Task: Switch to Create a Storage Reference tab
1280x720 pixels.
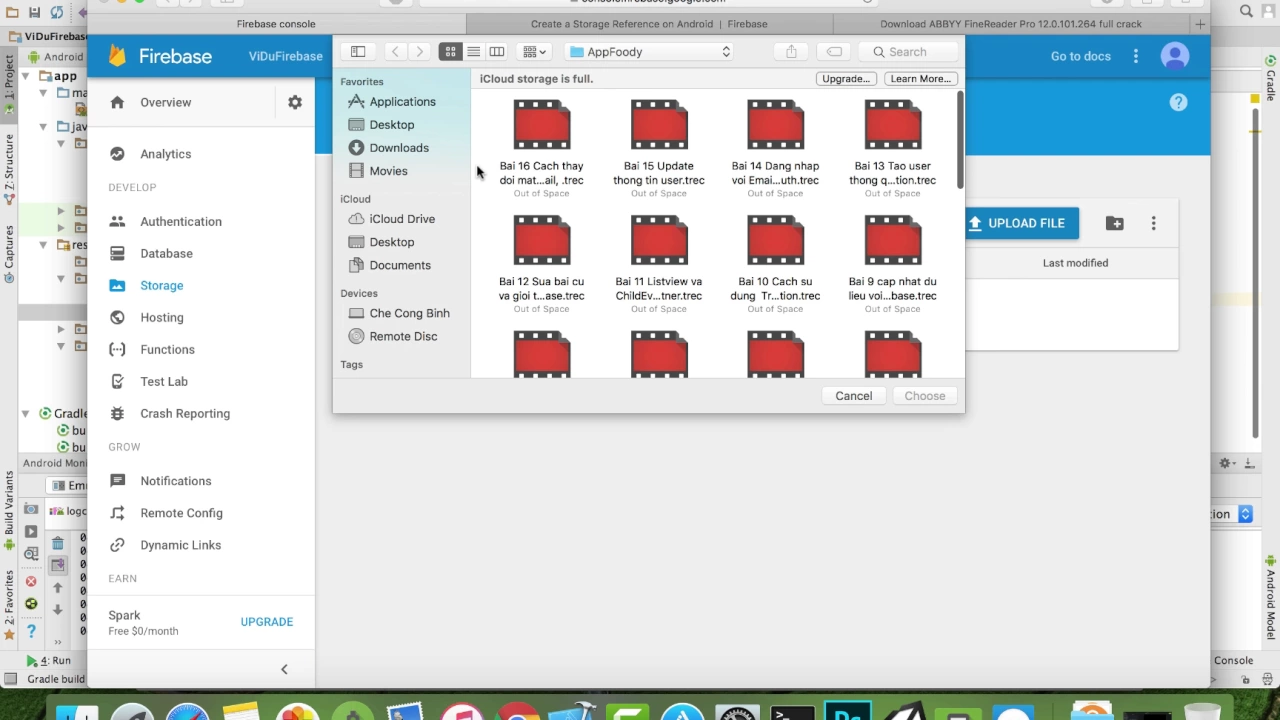Action: [649, 24]
